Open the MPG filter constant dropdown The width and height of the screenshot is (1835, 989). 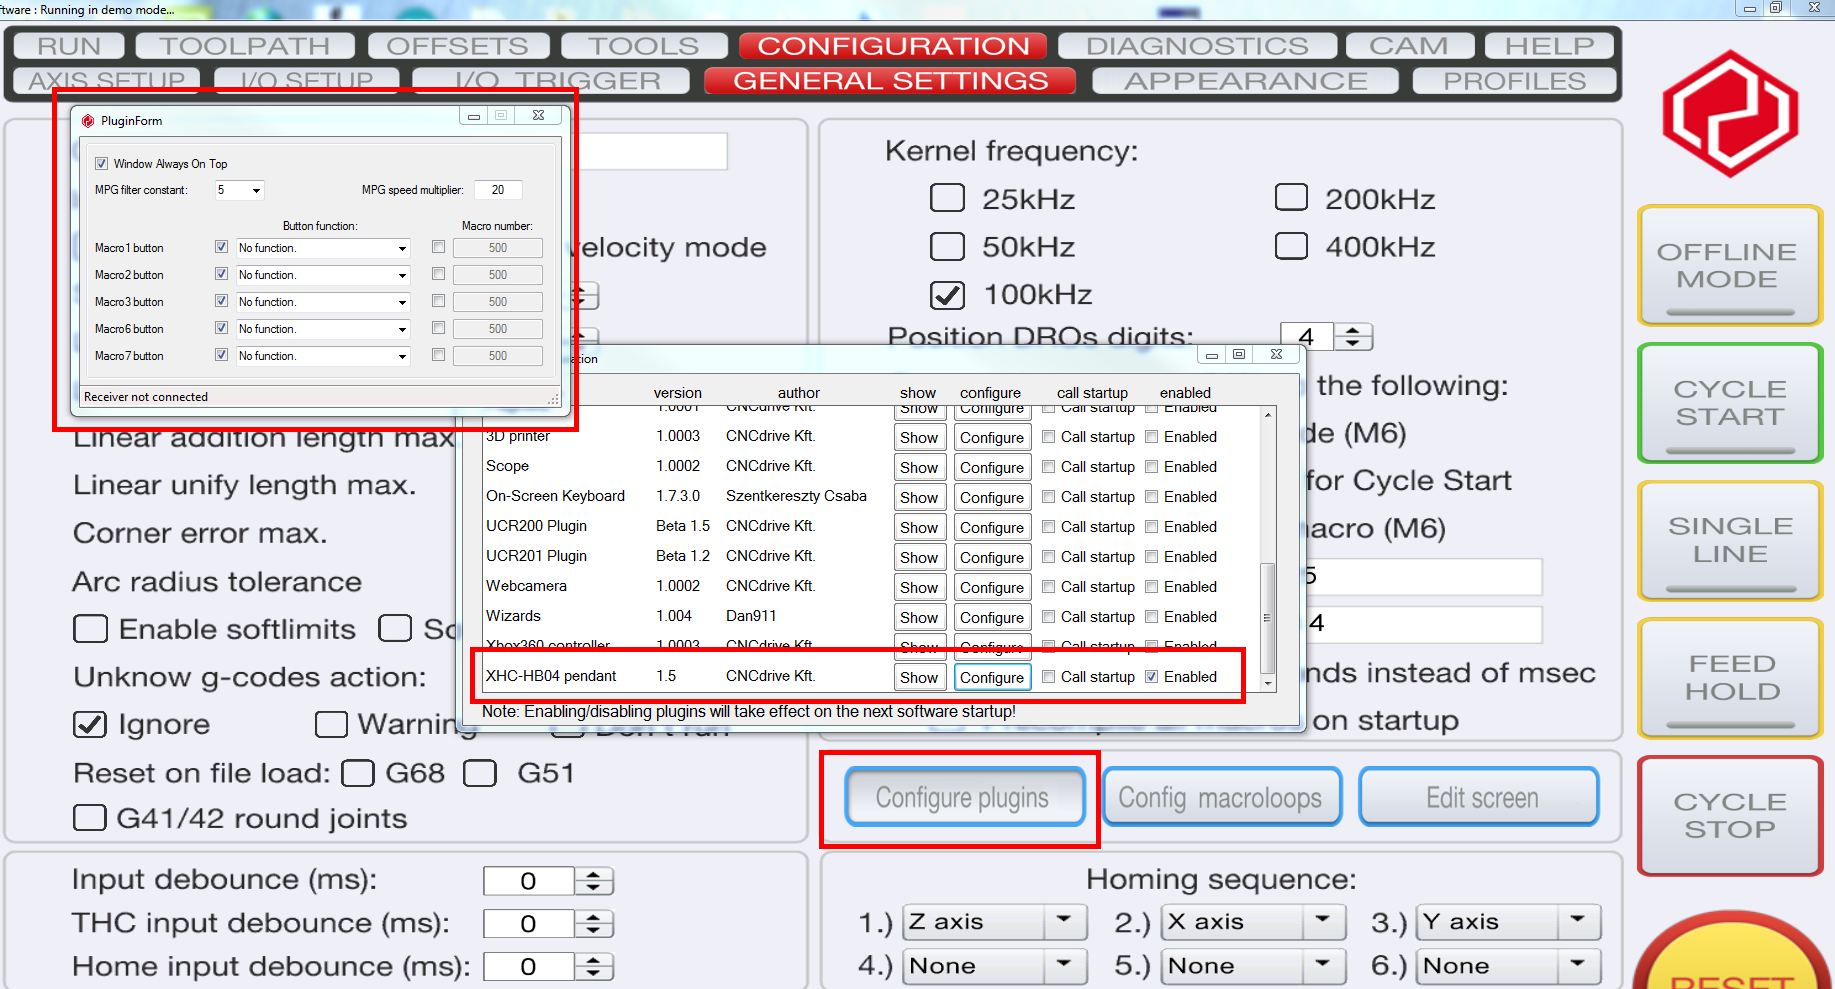coord(256,190)
